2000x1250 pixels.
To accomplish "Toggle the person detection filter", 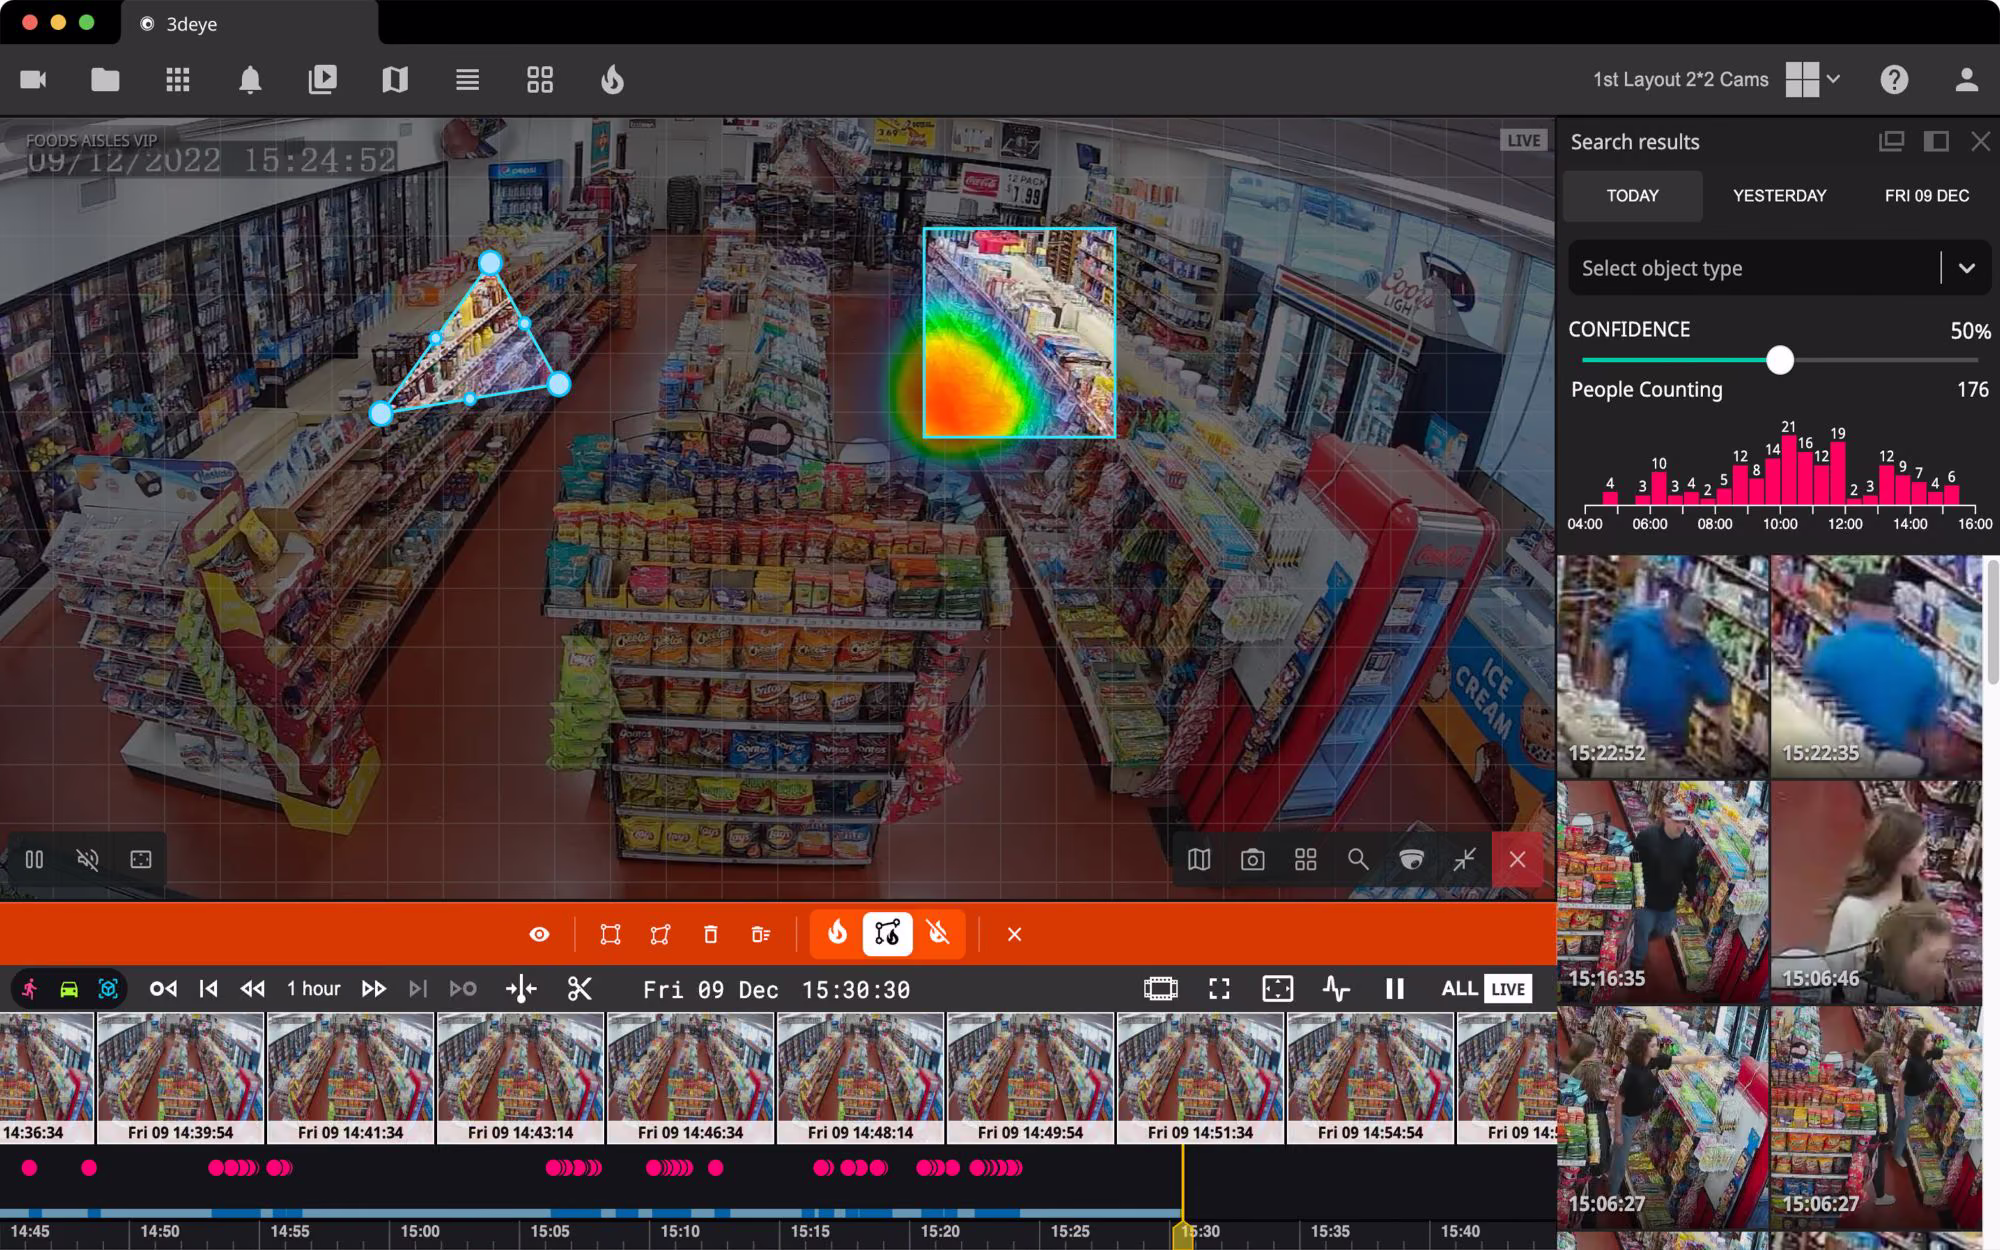I will pyautogui.click(x=29, y=989).
